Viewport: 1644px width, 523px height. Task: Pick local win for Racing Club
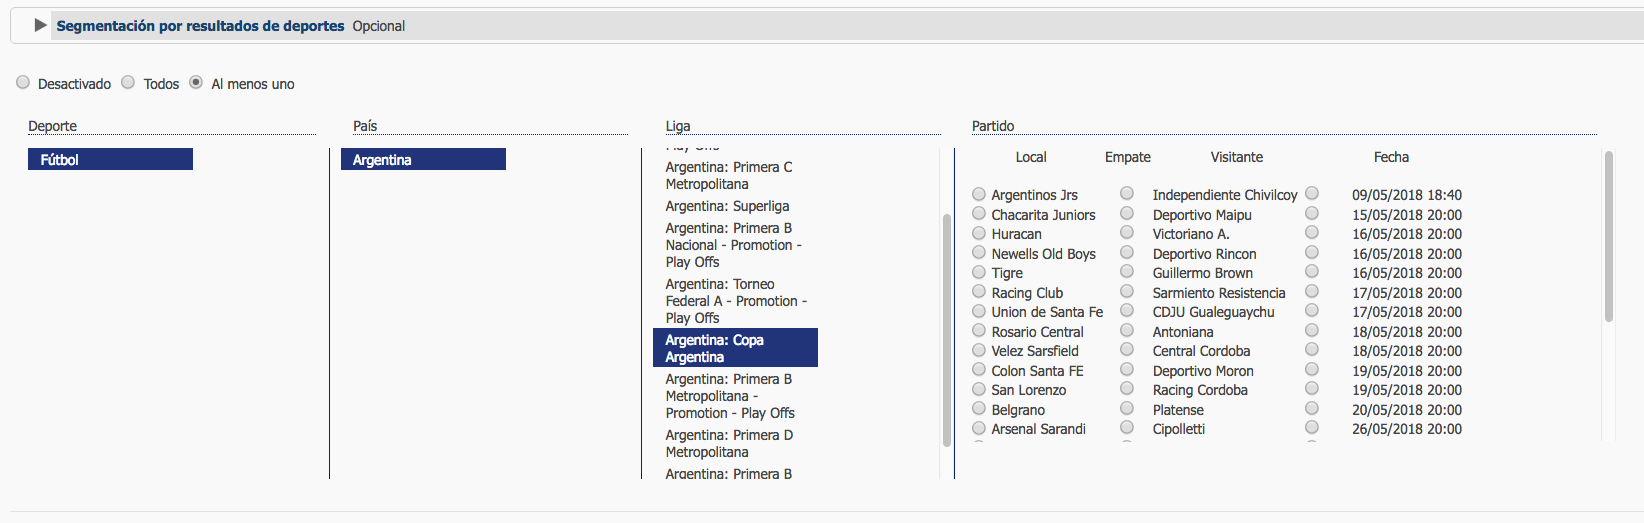[979, 292]
